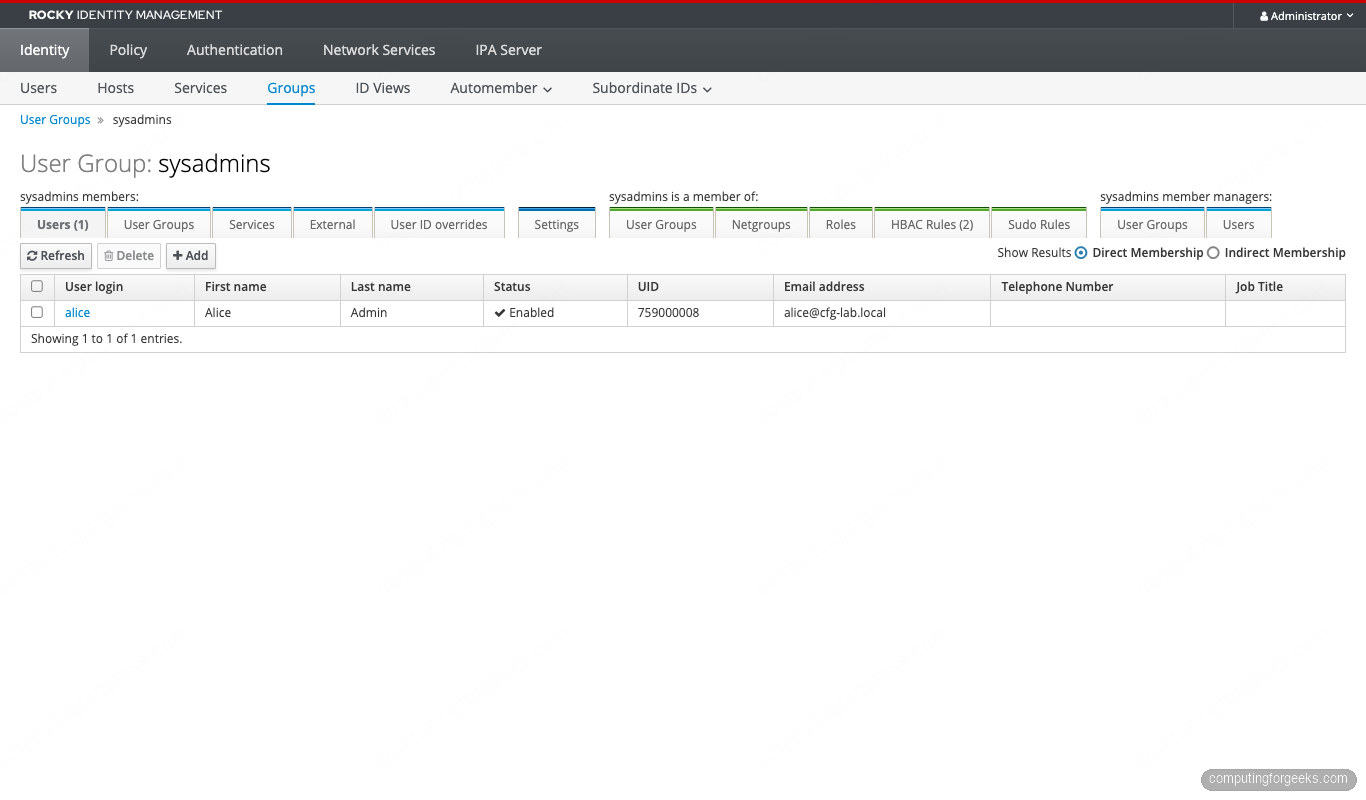Select the External members tab

[x=333, y=224]
